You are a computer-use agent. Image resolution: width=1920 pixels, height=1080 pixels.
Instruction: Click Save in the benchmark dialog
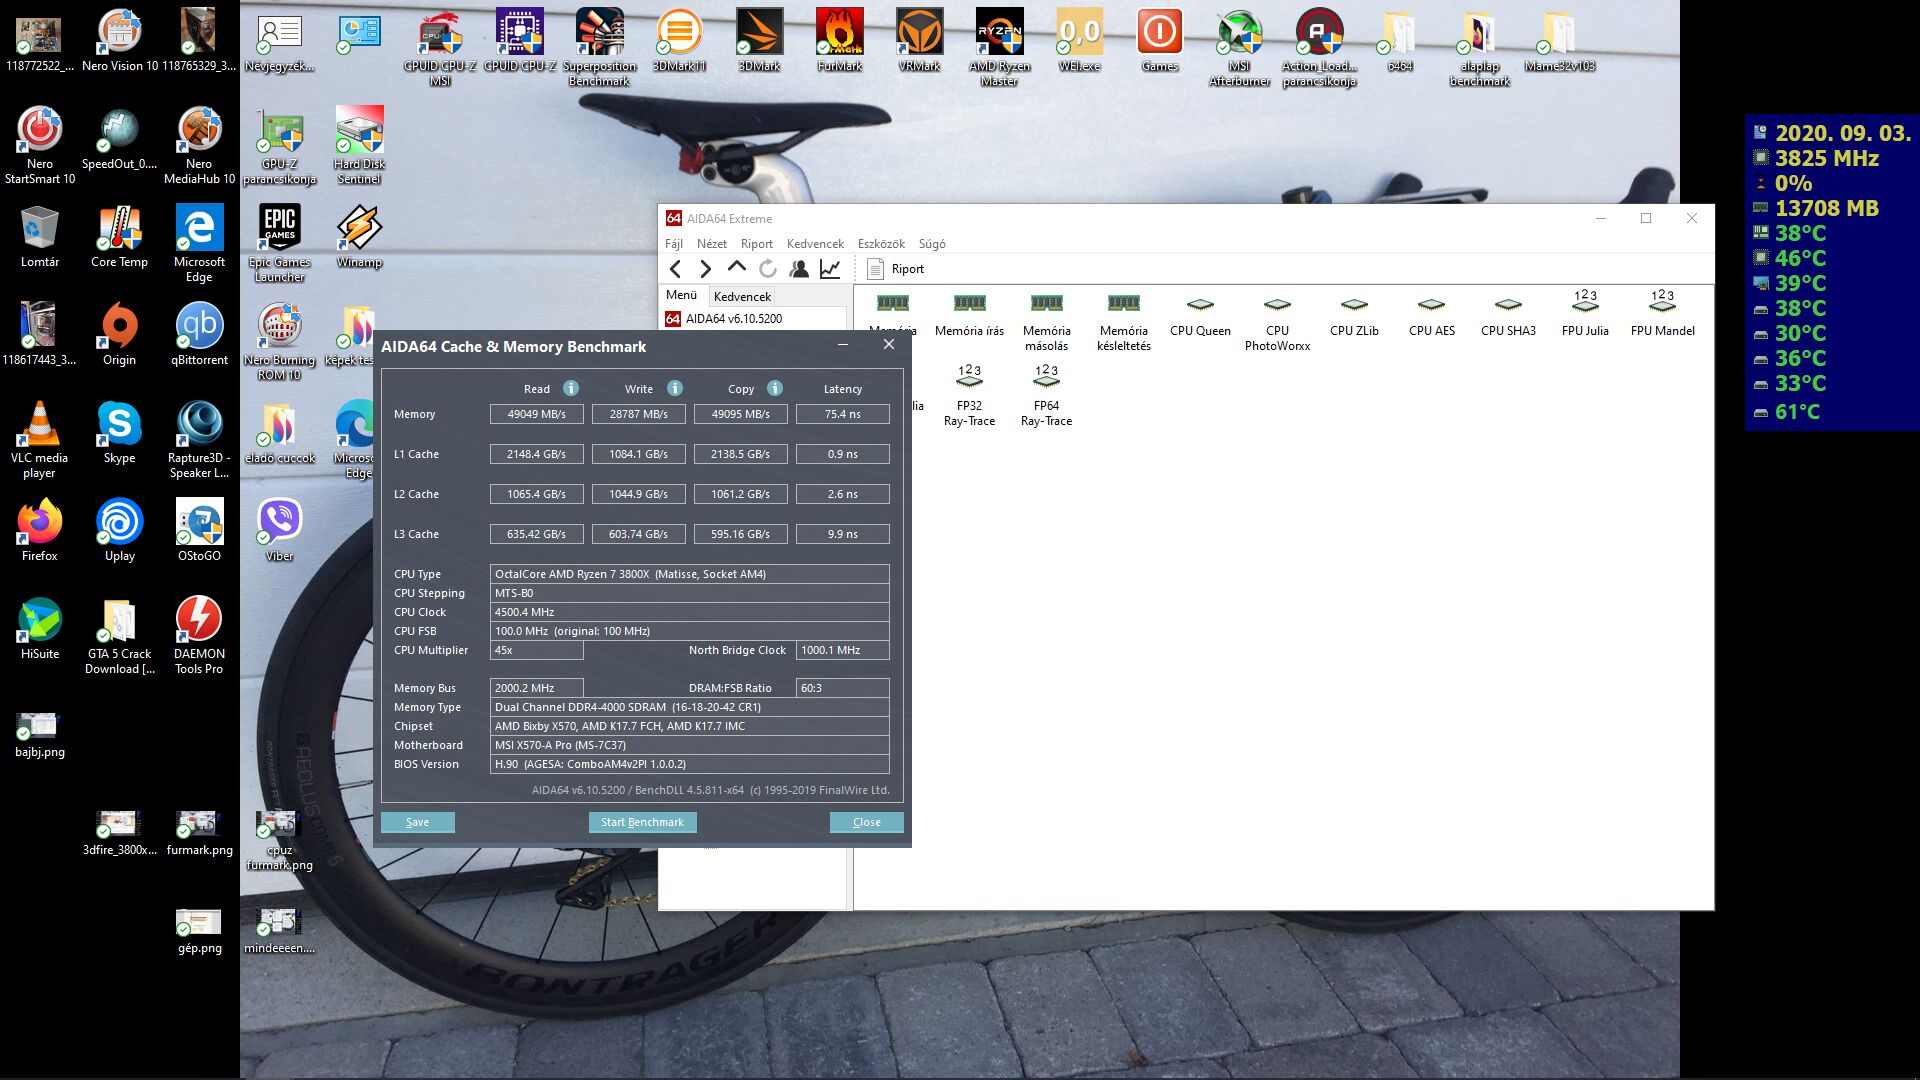(x=417, y=822)
